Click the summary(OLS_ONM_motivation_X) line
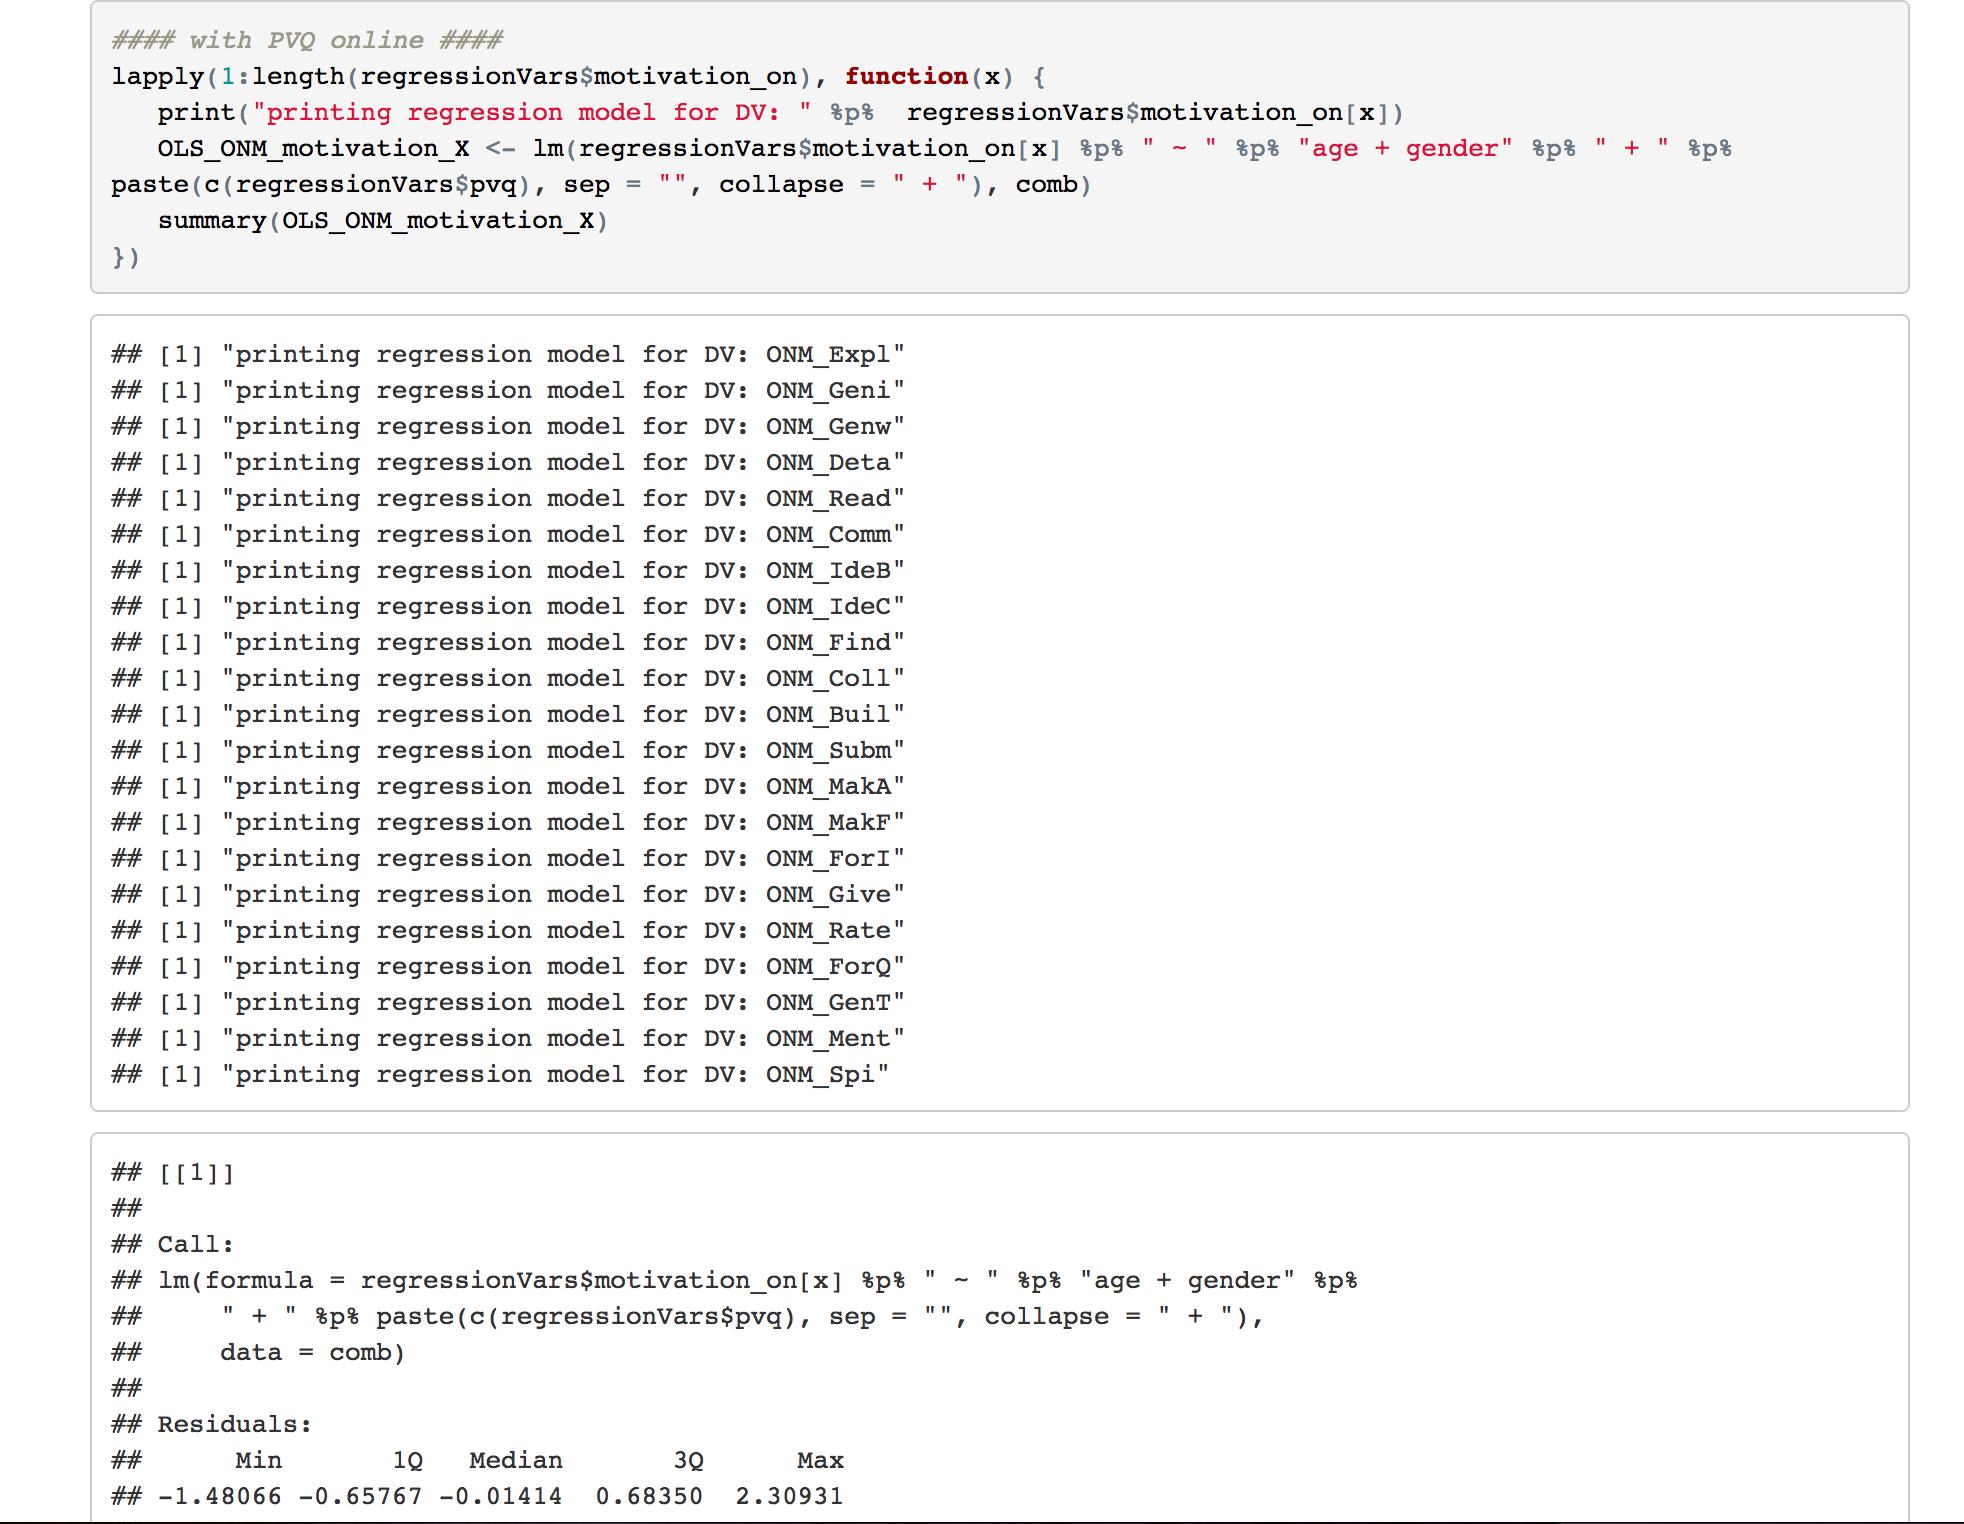The height and width of the screenshot is (1524, 1964). pyautogui.click(x=382, y=220)
